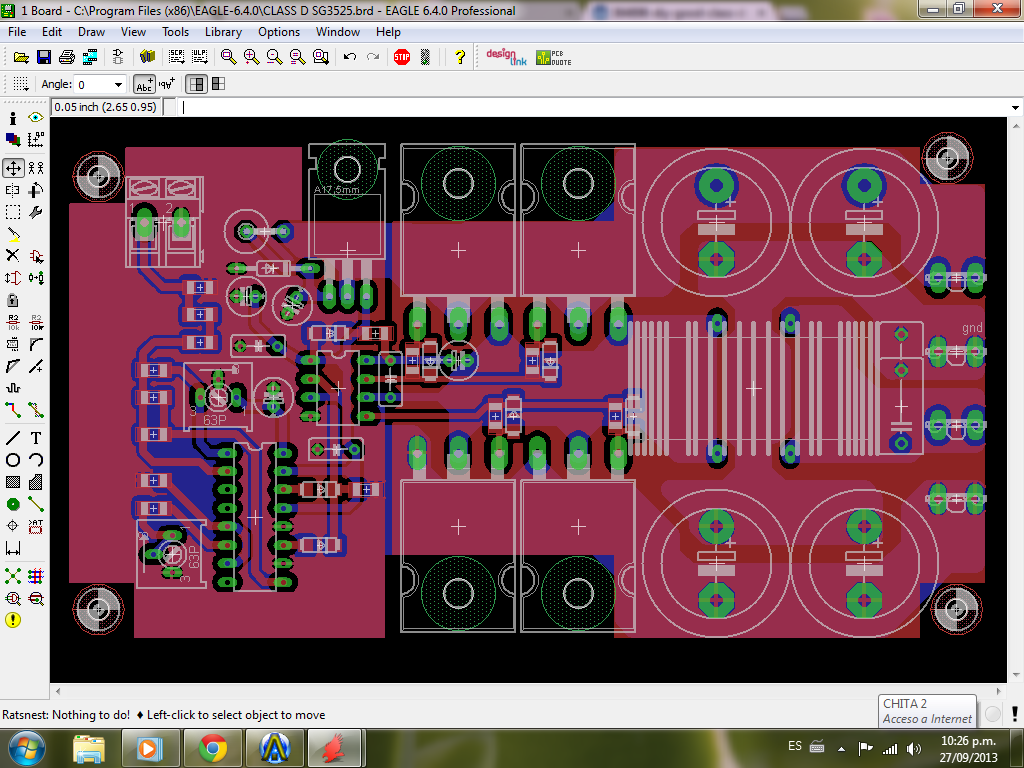Open the library Use books icon

point(147,57)
